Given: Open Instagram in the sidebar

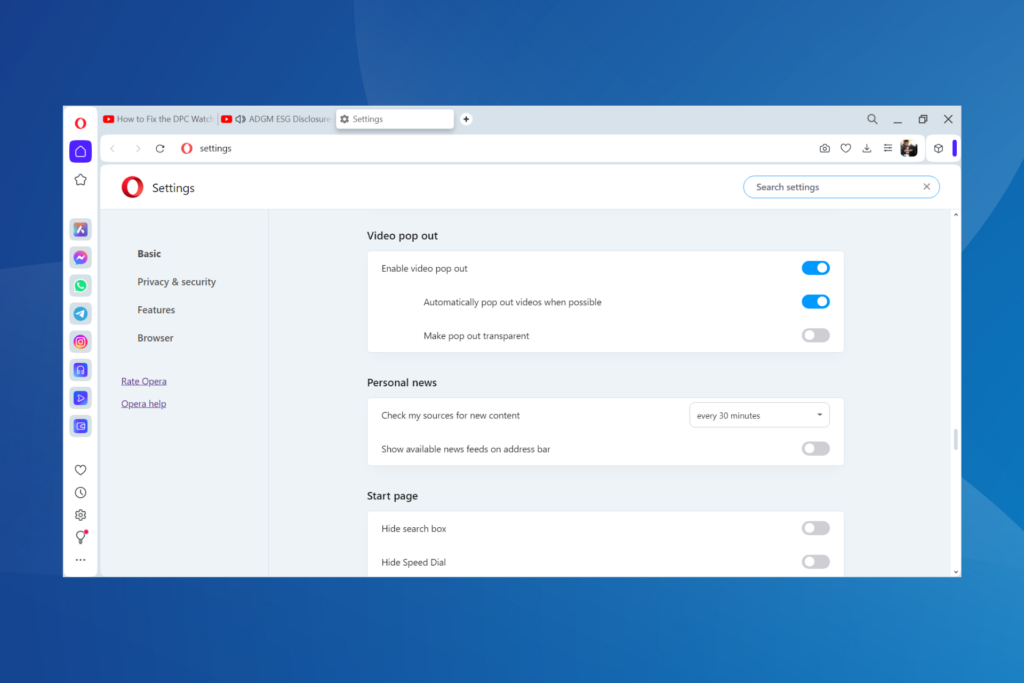Looking at the screenshot, I should (80, 342).
